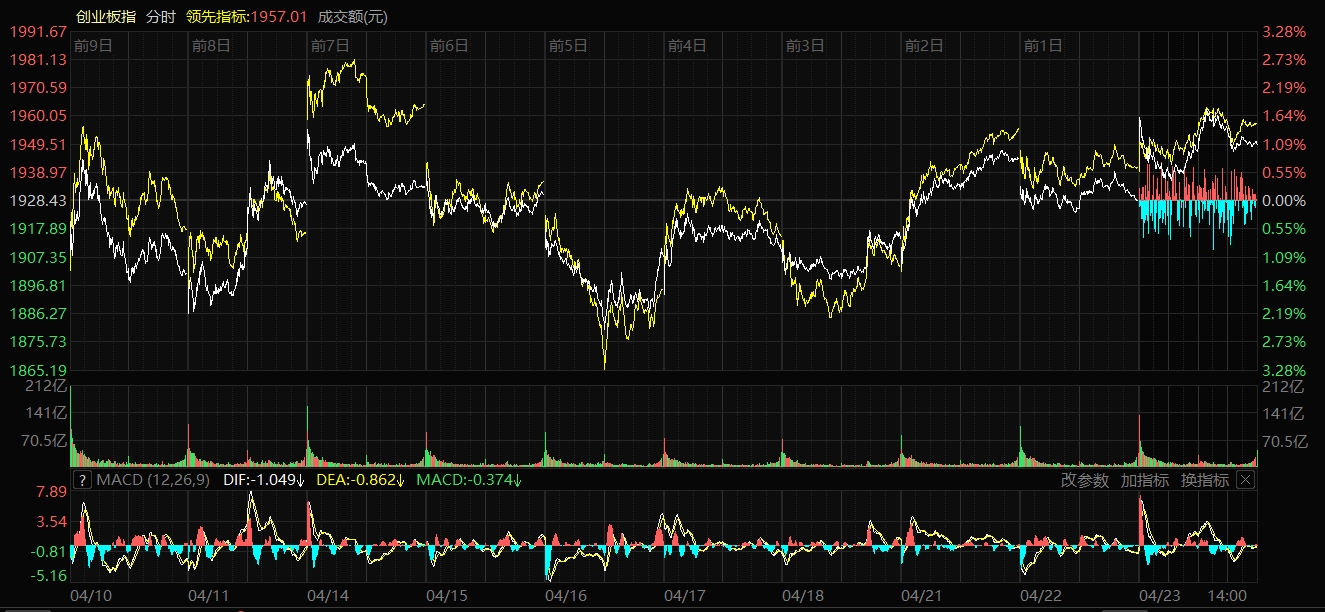Click the 分时 chart mode label

(160, 16)
